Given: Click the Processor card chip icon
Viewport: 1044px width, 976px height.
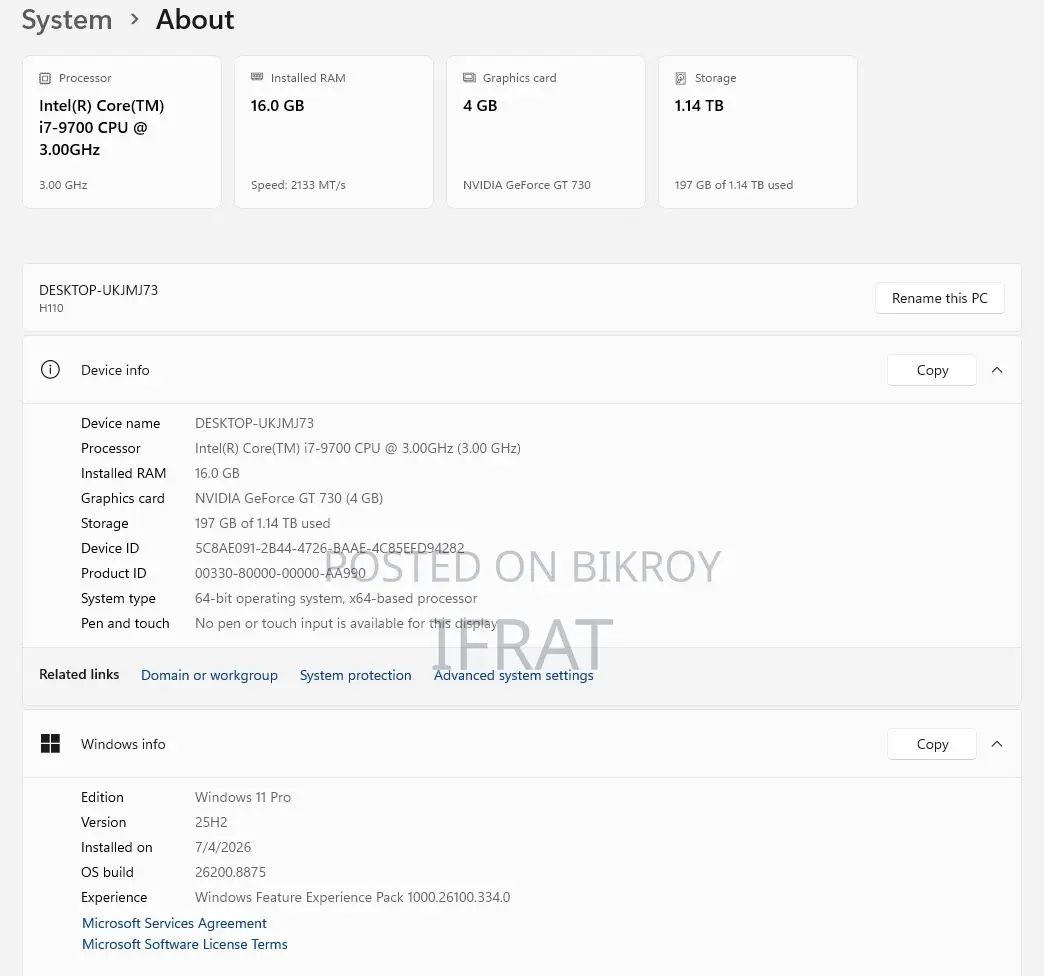Looking at the screenshot, I should click(x=45, y=78).
